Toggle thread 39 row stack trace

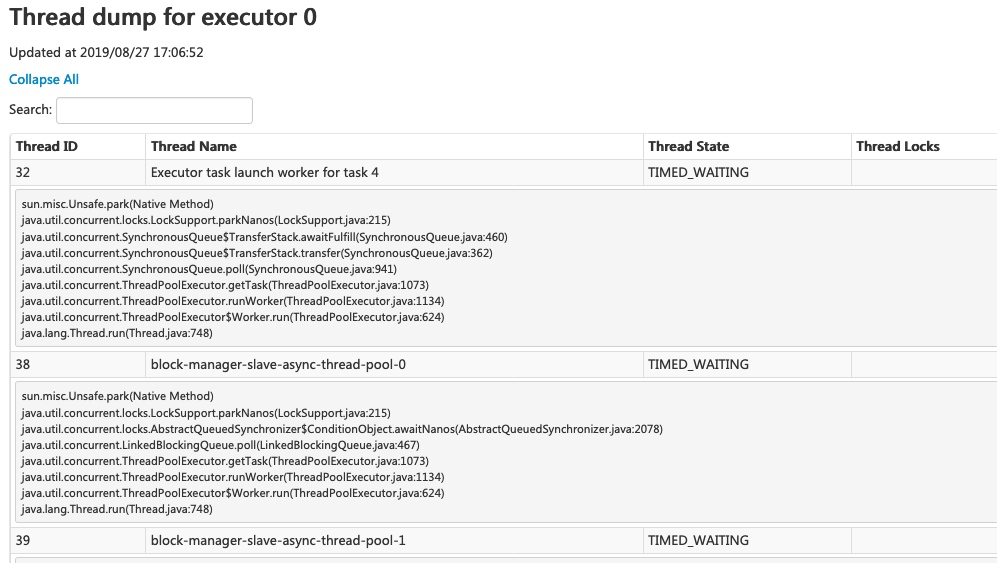[x=504, y=540]
